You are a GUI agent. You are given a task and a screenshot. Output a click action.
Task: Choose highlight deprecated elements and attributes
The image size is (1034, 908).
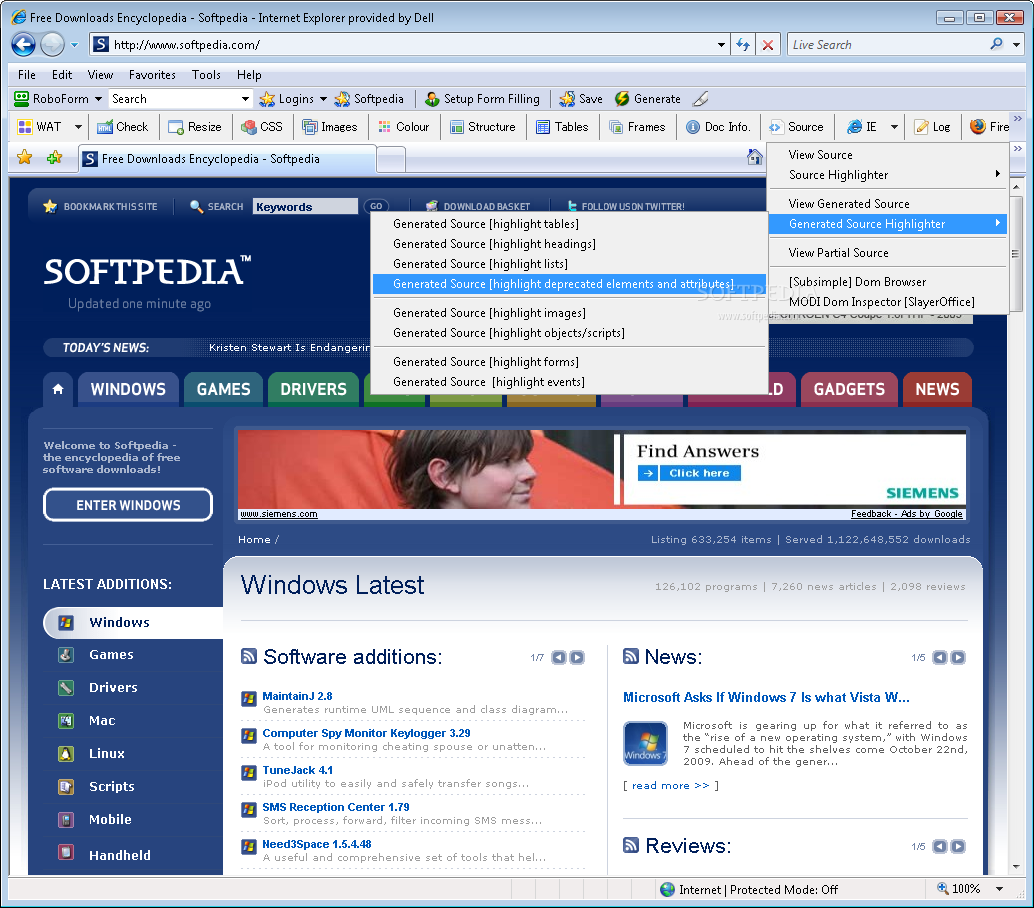570,284
